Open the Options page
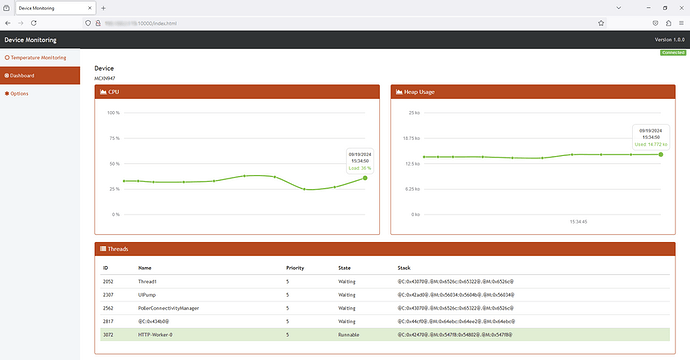690x360 pixels. 16,94
